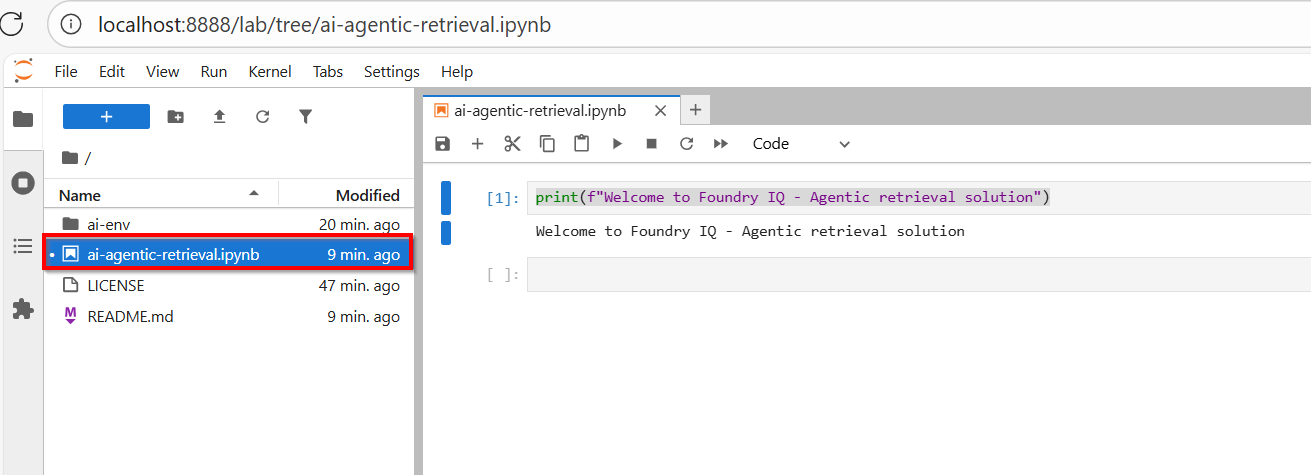
Task: Restart kernel and run all cells icon
Action: (721, 144)
